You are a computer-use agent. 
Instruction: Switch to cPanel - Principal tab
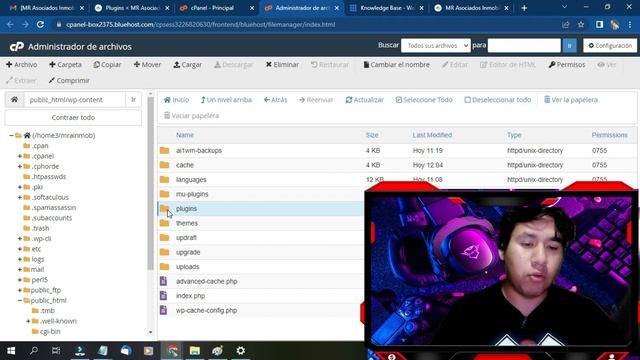click(x=216, y=8)
